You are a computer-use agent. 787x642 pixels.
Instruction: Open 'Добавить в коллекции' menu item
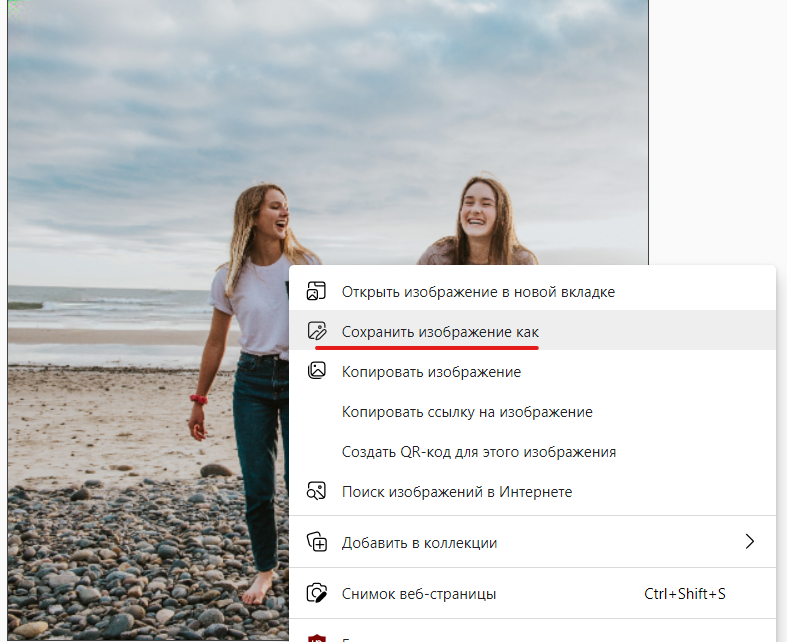533,542
